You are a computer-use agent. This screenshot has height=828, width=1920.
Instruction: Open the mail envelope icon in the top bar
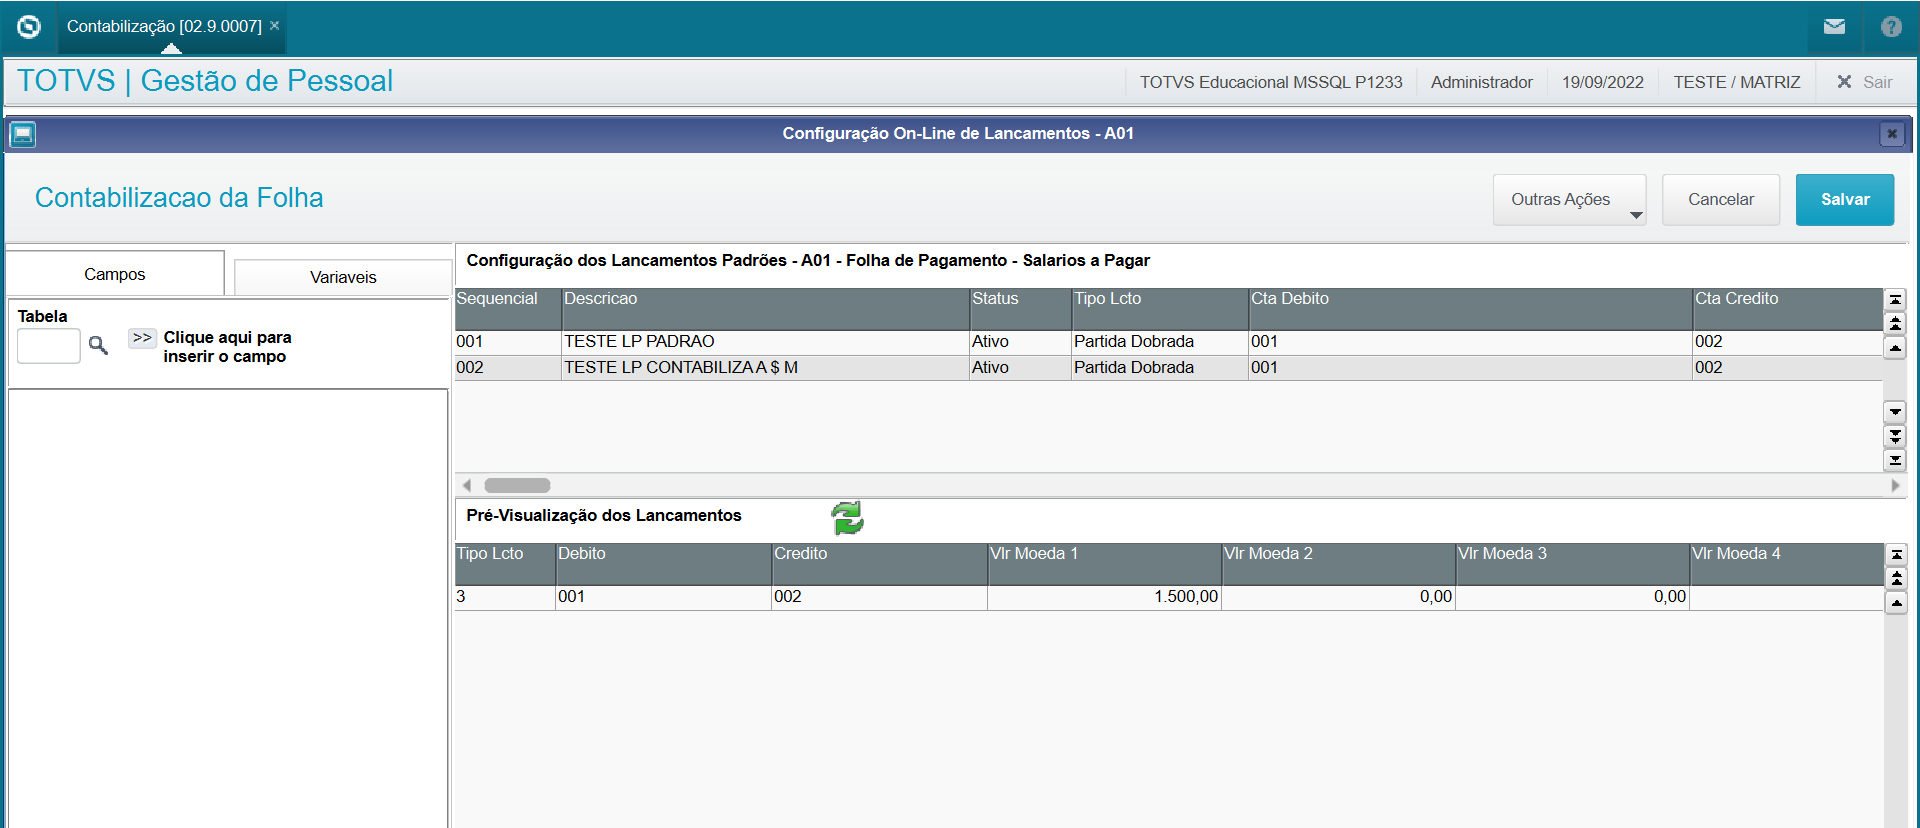pos(1834,27)
